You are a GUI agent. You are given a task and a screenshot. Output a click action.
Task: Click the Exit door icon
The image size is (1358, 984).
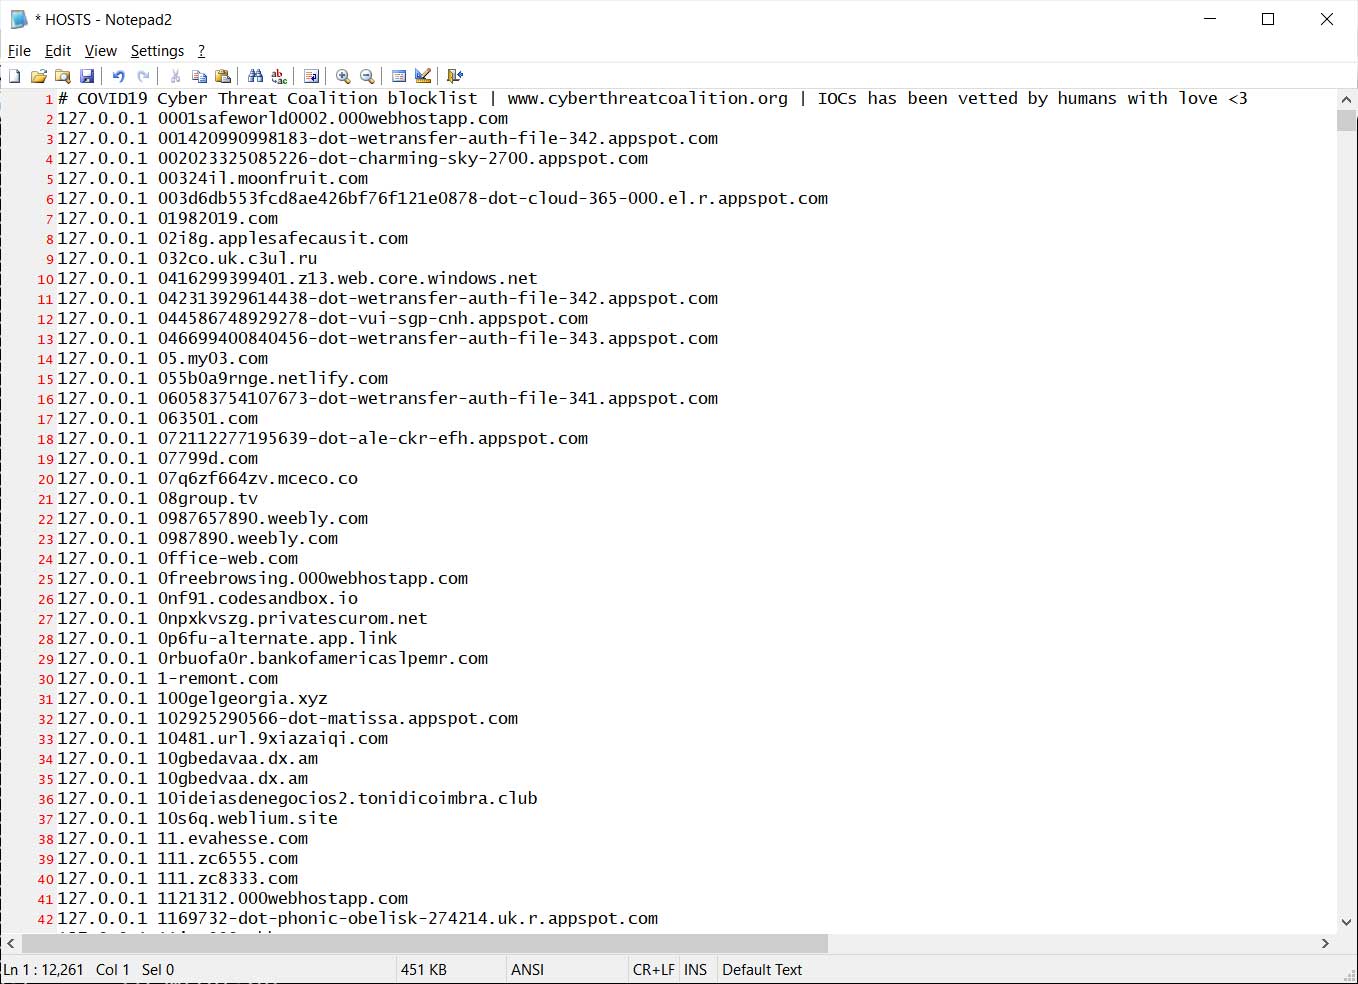455,76
